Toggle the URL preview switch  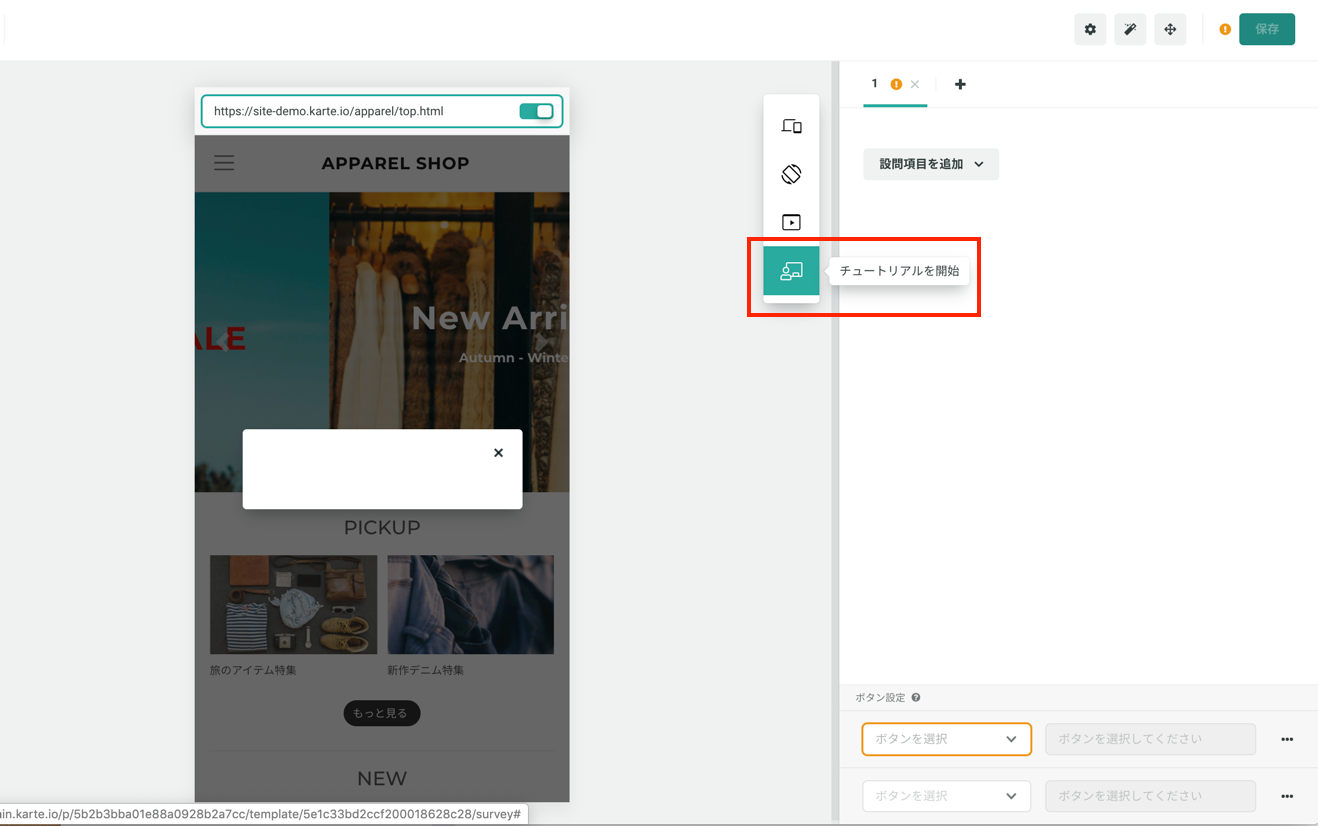(x=537, y=111)
